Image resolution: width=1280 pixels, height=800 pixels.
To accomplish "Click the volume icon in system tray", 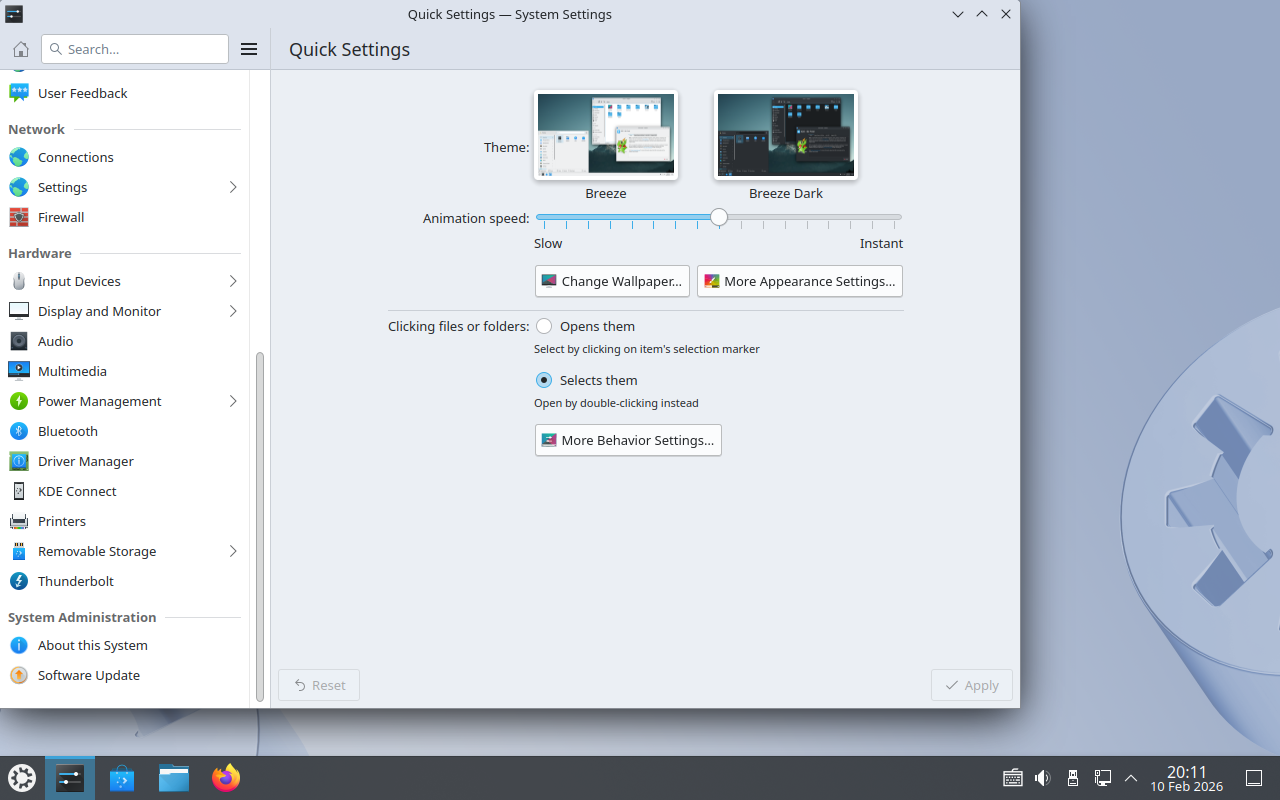I will (x=1042, y=778).
